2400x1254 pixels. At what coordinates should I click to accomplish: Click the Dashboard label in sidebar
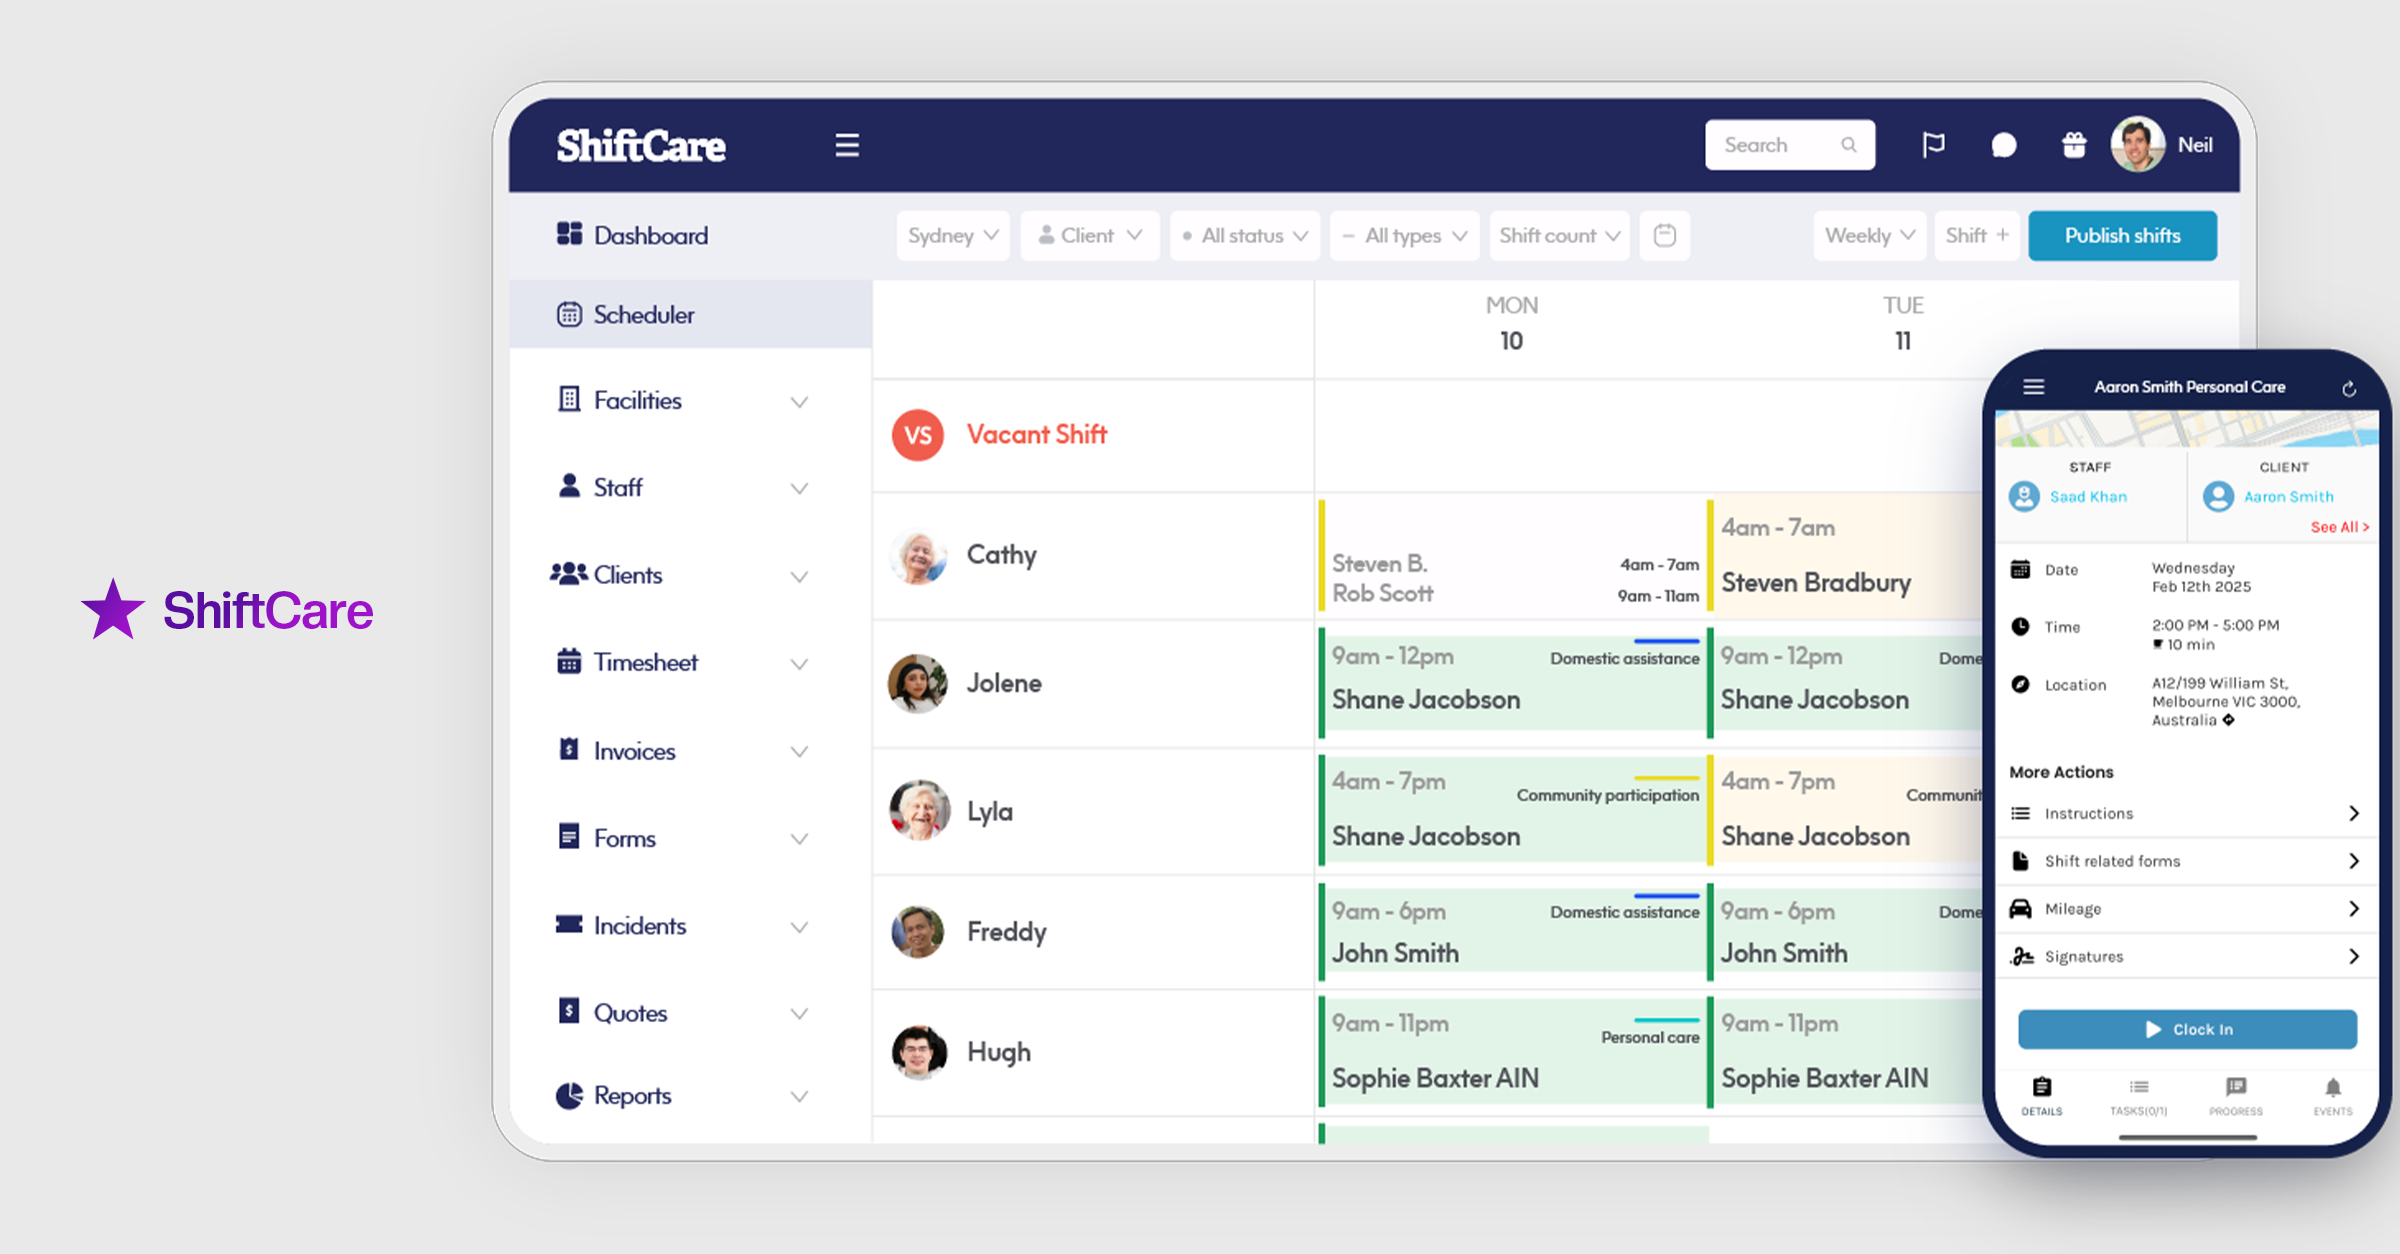(651, 235)
